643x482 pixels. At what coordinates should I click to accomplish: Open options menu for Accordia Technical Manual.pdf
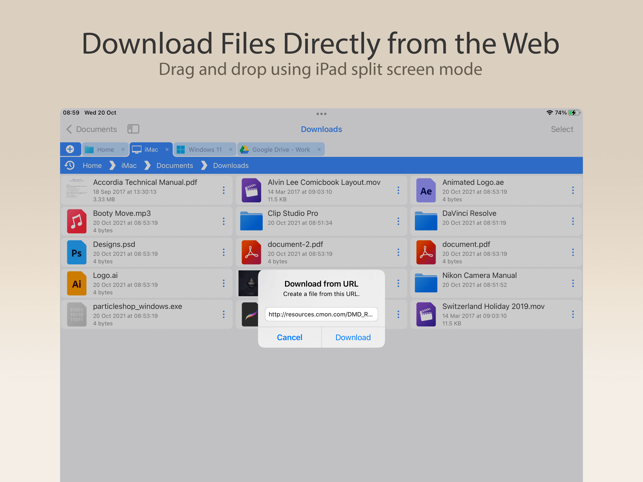coord(223,190)
